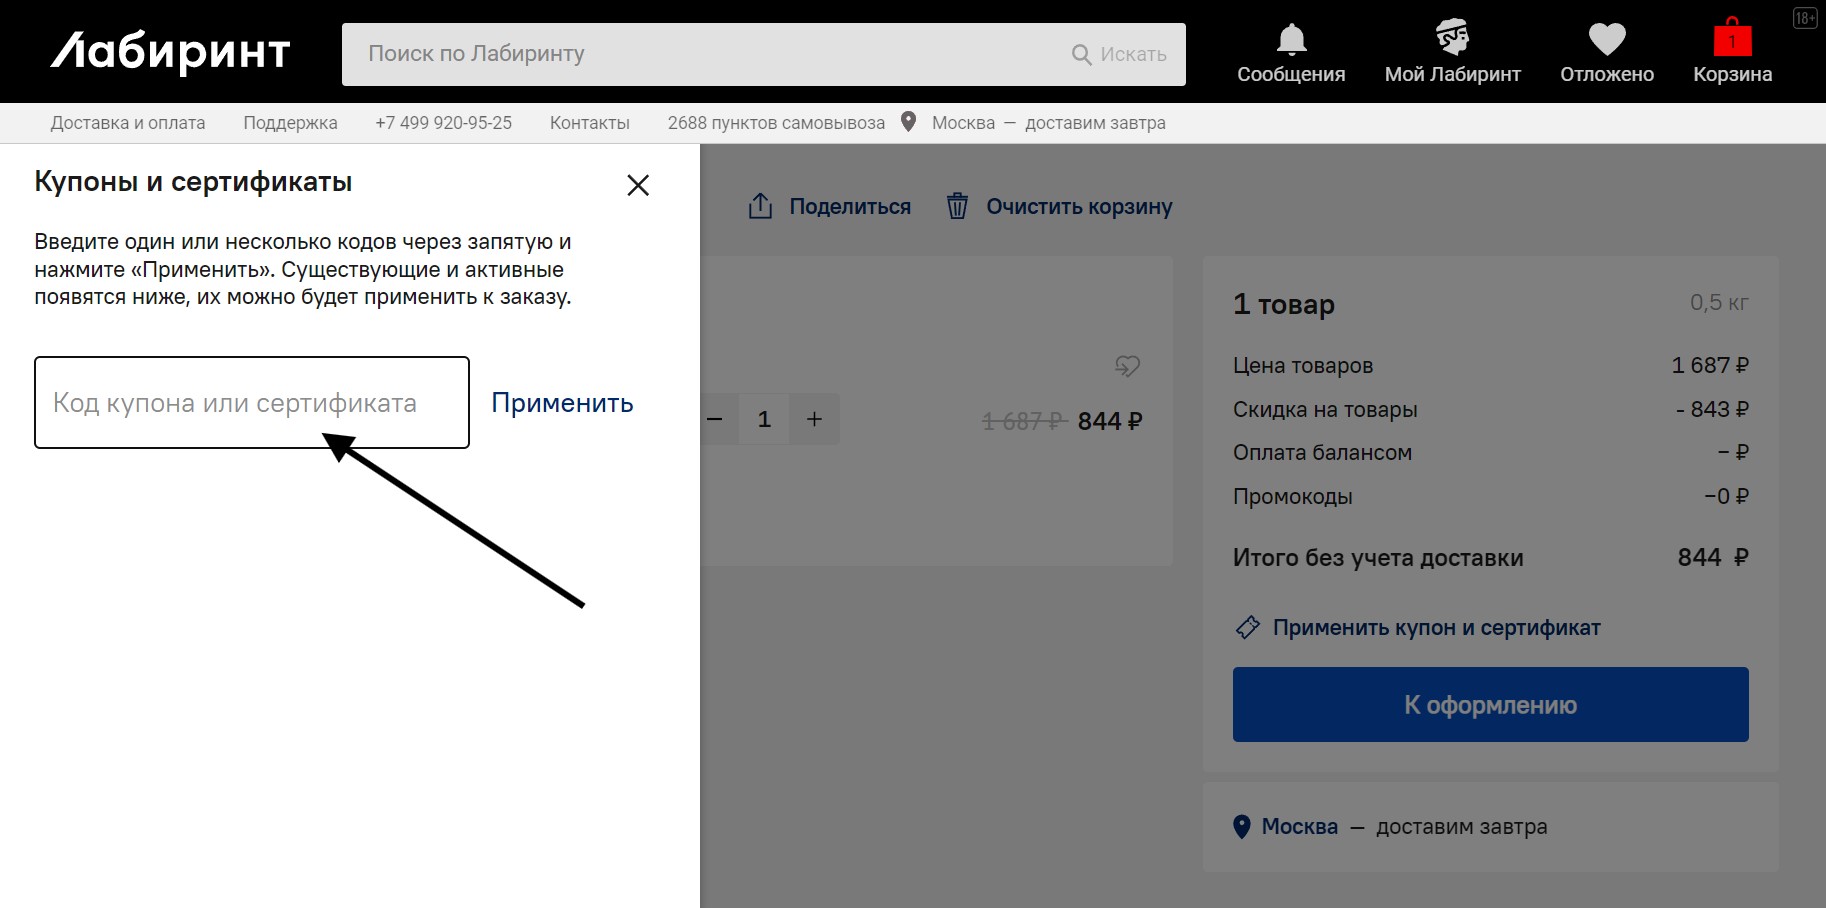1826x908 pixels.
Task: Click the Искать search button
Action: coord(1119,54)
